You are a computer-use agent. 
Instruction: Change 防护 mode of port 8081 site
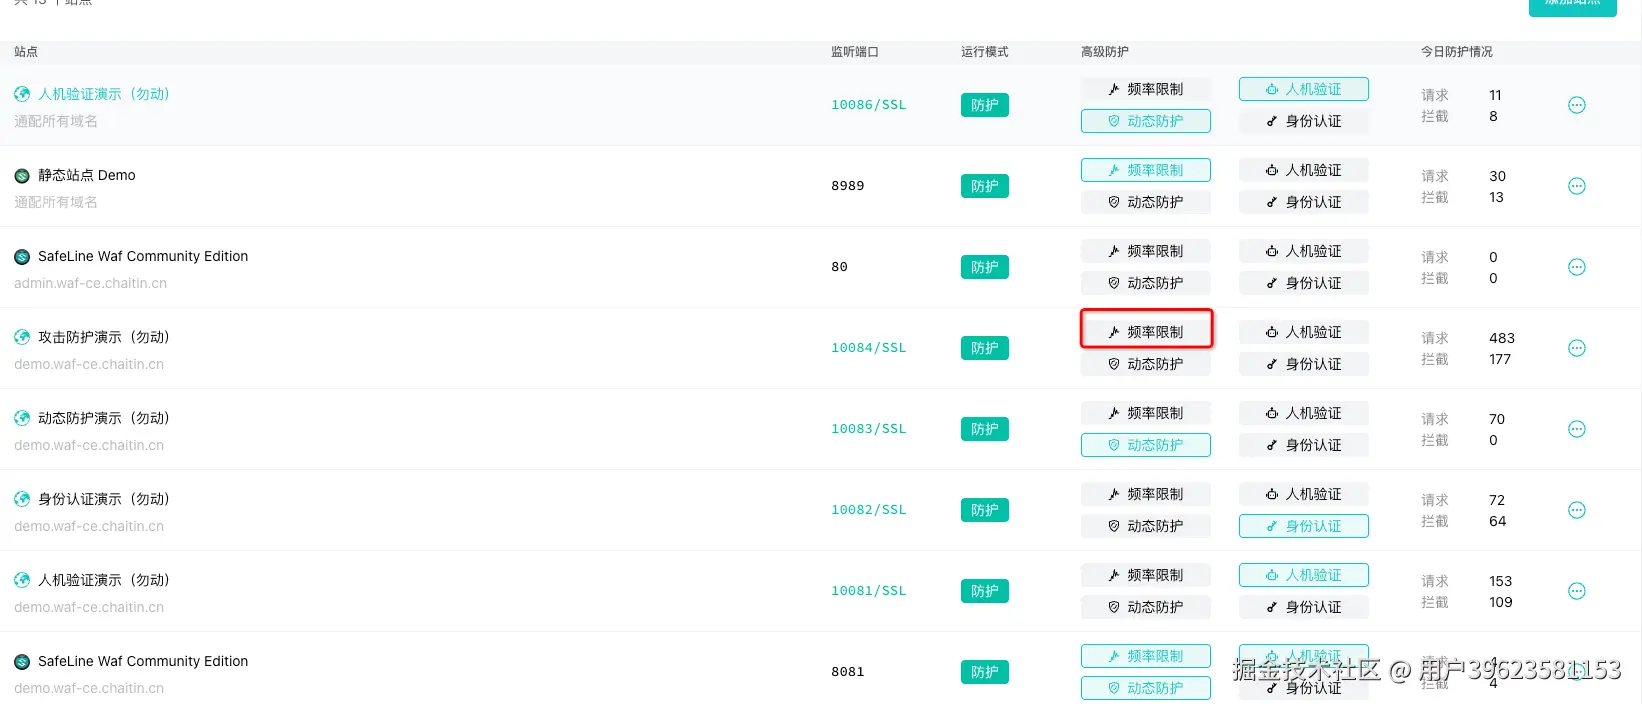pos(985,672)
